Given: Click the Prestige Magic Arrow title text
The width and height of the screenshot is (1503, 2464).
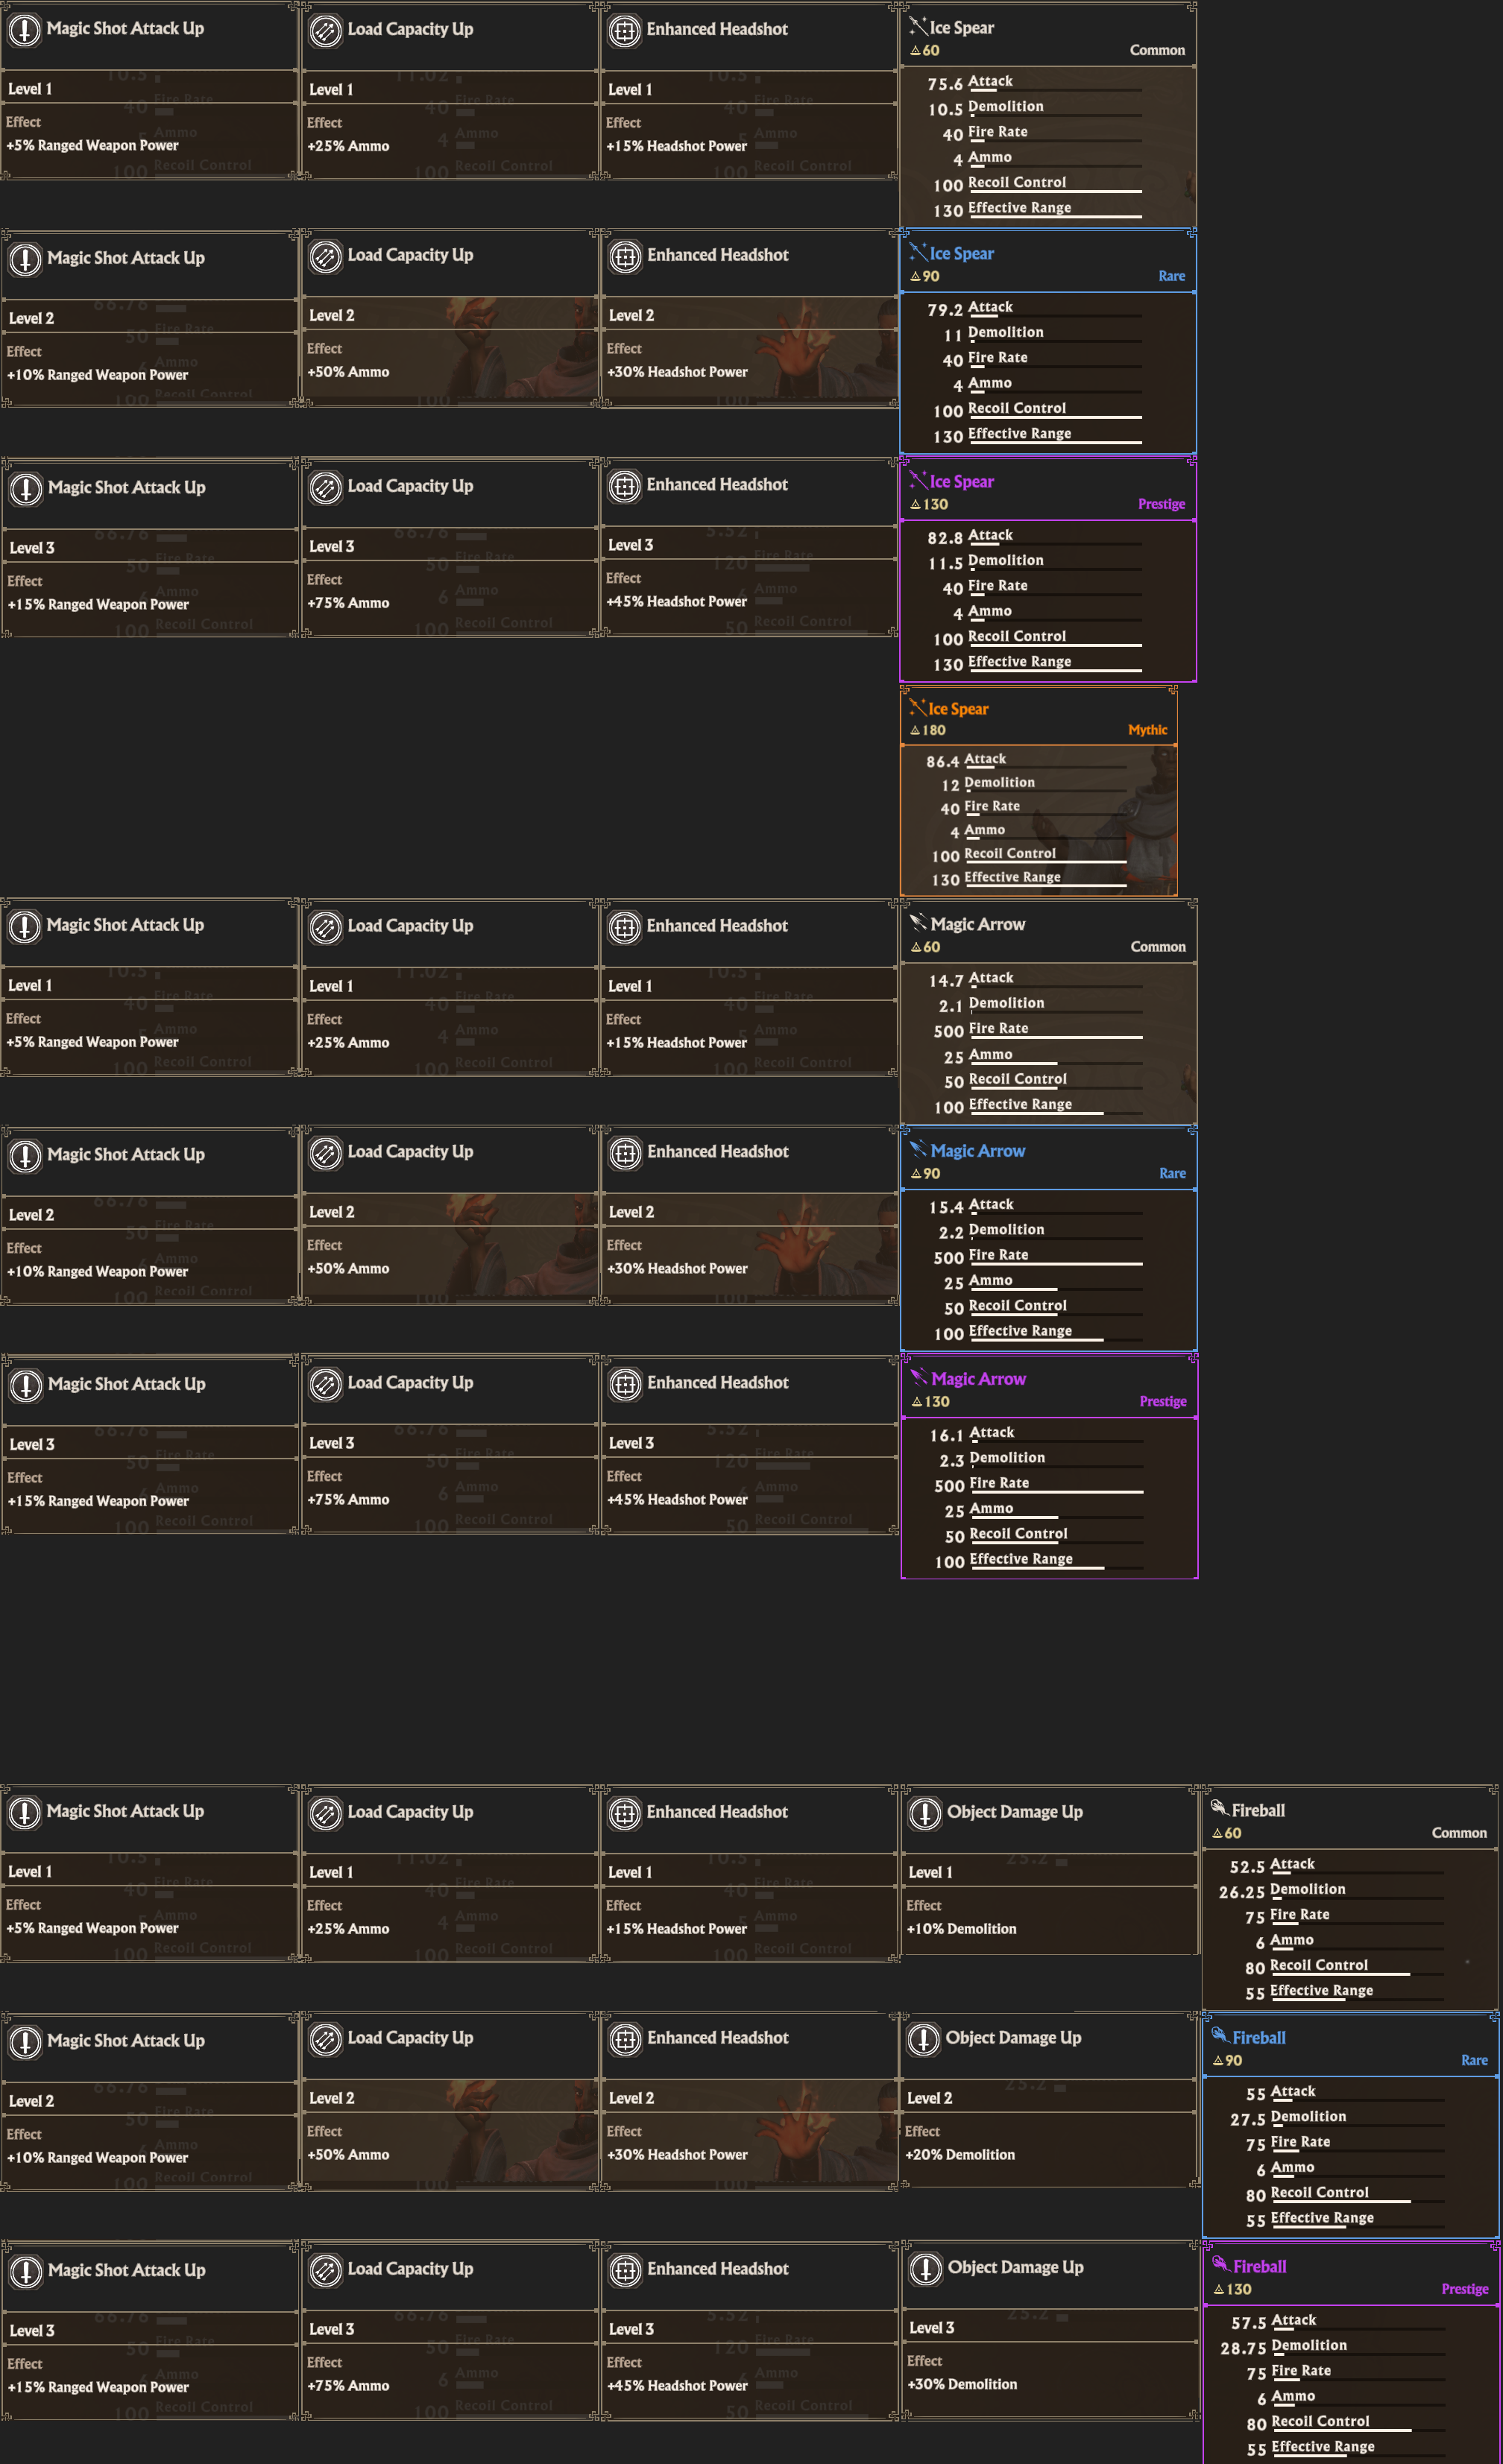Looking at the screenshot, I should point(978,1379).
